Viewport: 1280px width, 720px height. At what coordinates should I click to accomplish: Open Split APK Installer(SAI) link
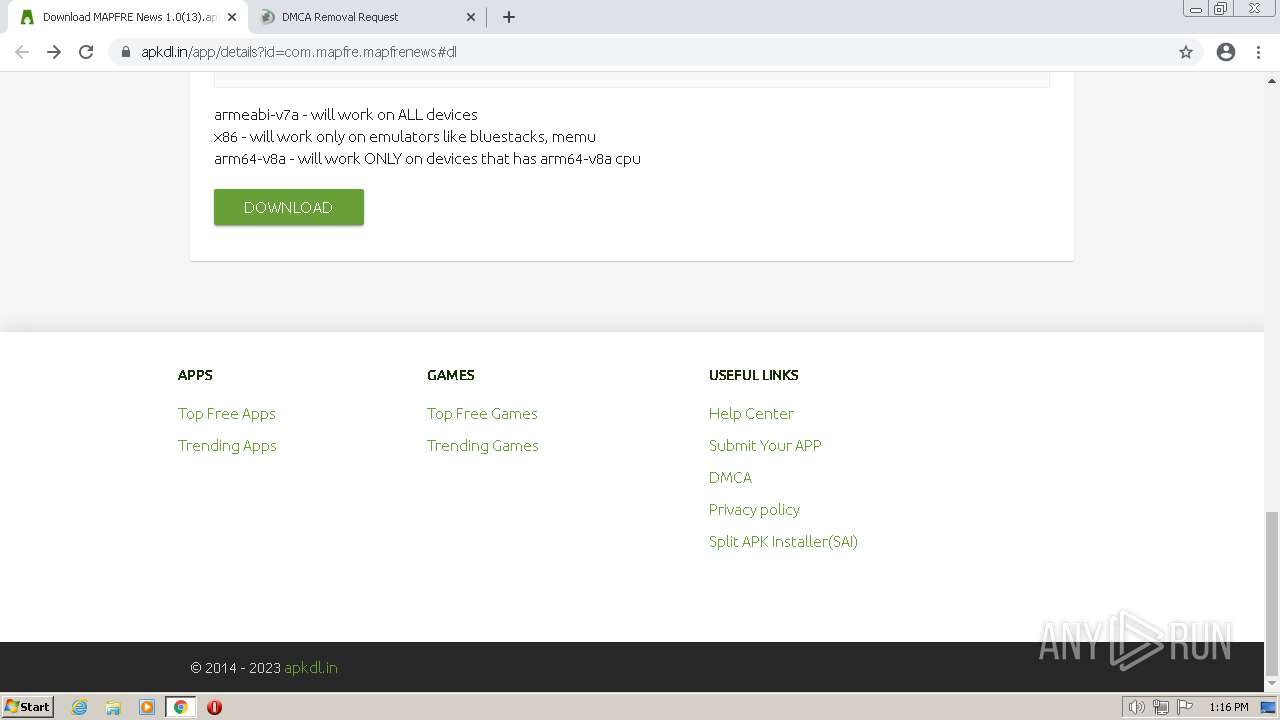point(783,541)
